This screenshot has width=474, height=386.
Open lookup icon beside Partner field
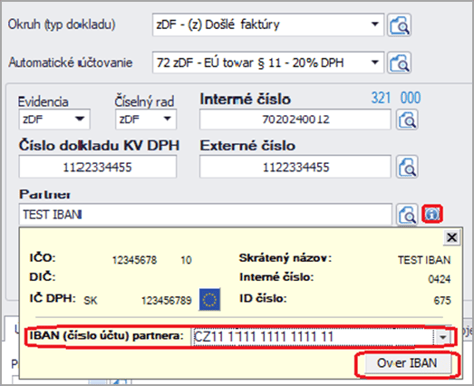point(407,214)
